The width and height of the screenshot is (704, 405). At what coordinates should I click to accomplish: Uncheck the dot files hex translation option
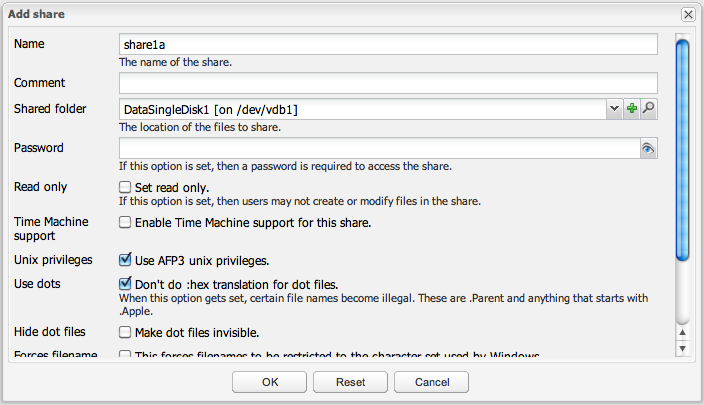click(x=126, y=284)
